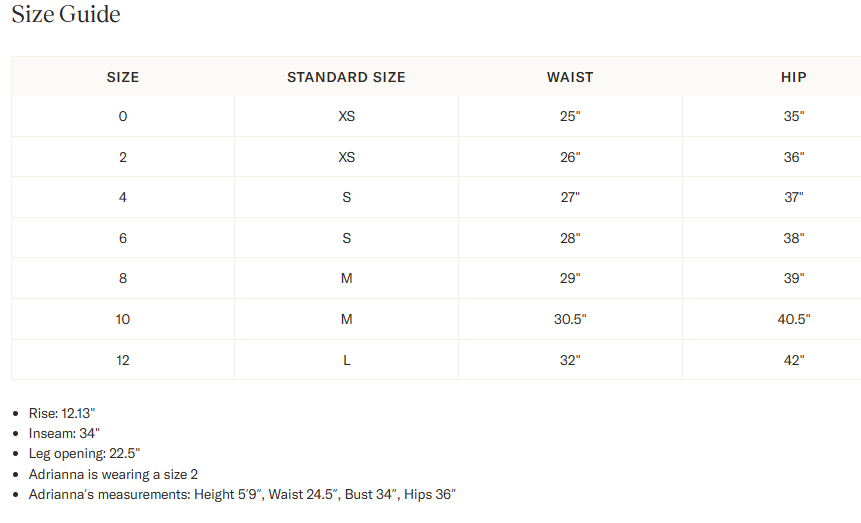Click the HIP column header
The height and width of the screenshot is (523, 861).
pos(794,77)
